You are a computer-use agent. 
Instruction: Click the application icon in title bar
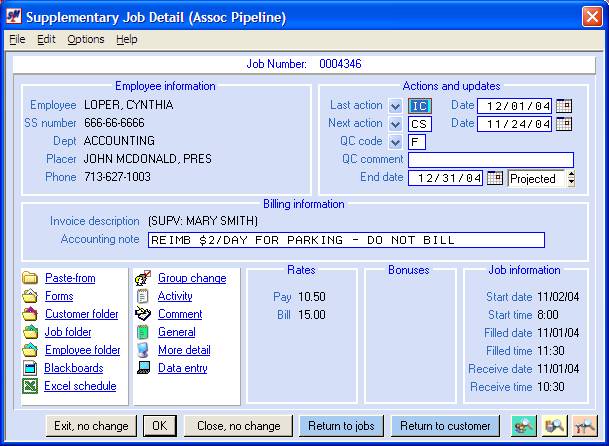click(14, 17)
